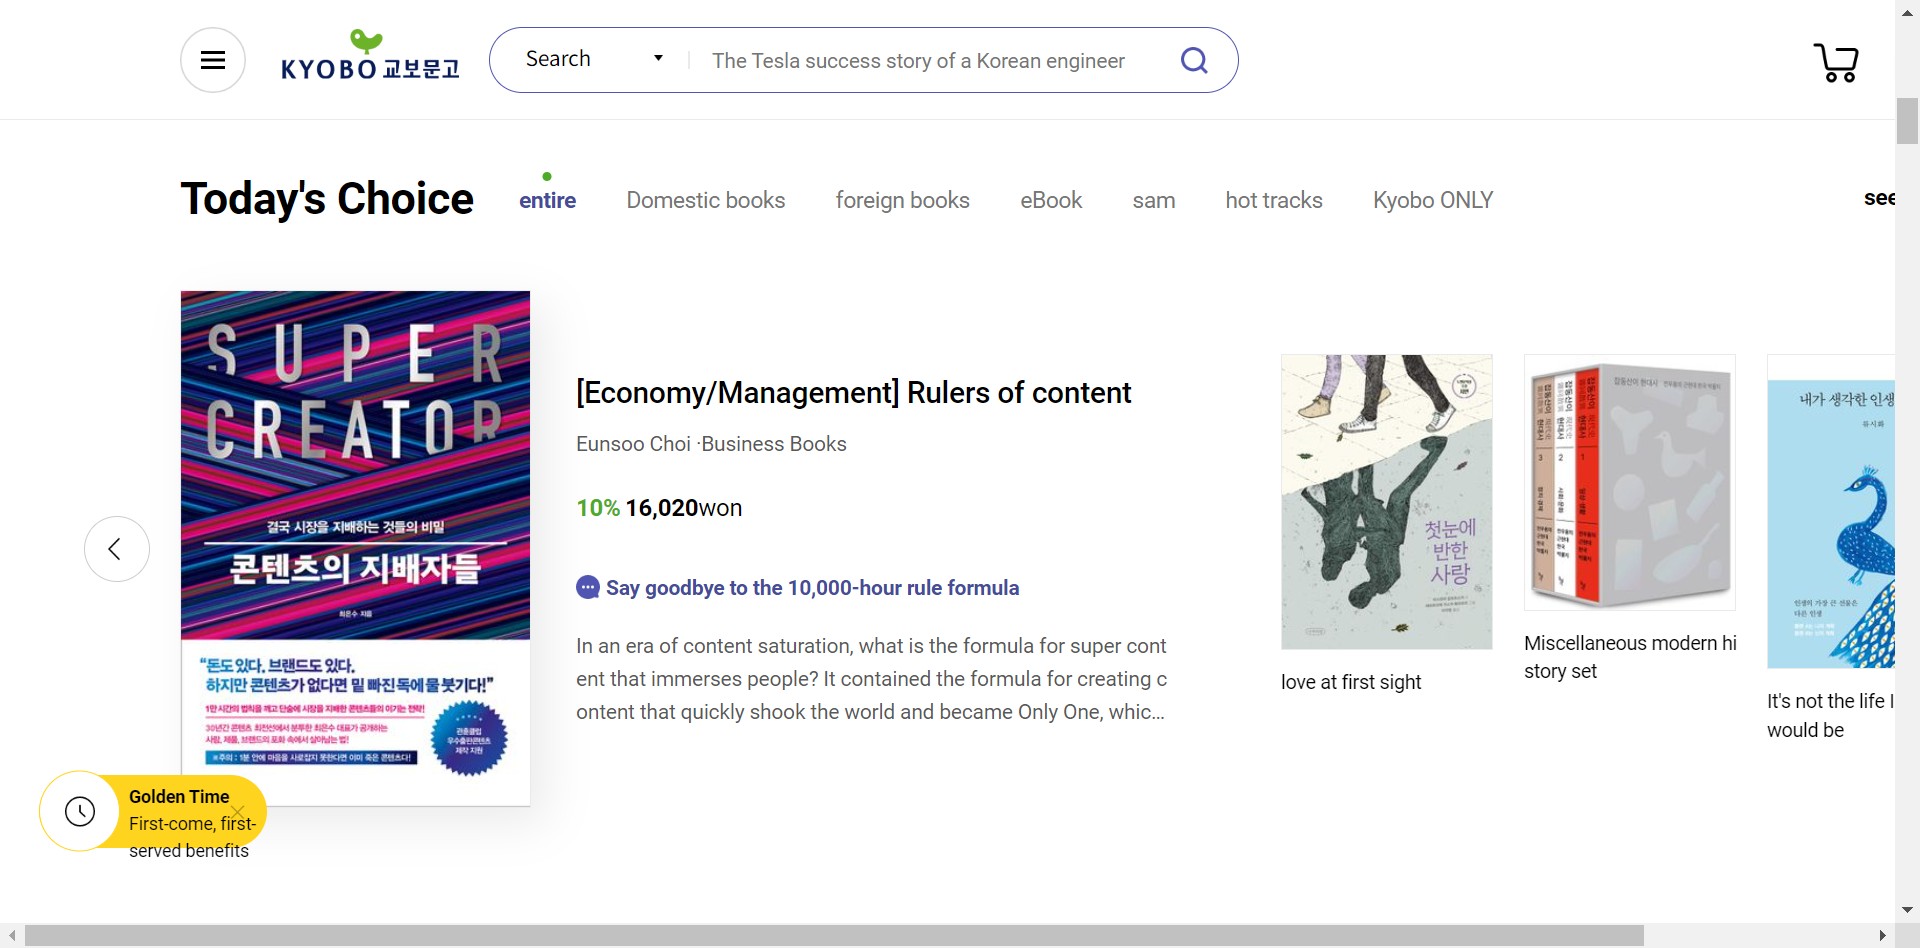Click the speech bubble icon beside tagline
The width and height of the screenshot is (1920, 948).
[x=588, y=588]
